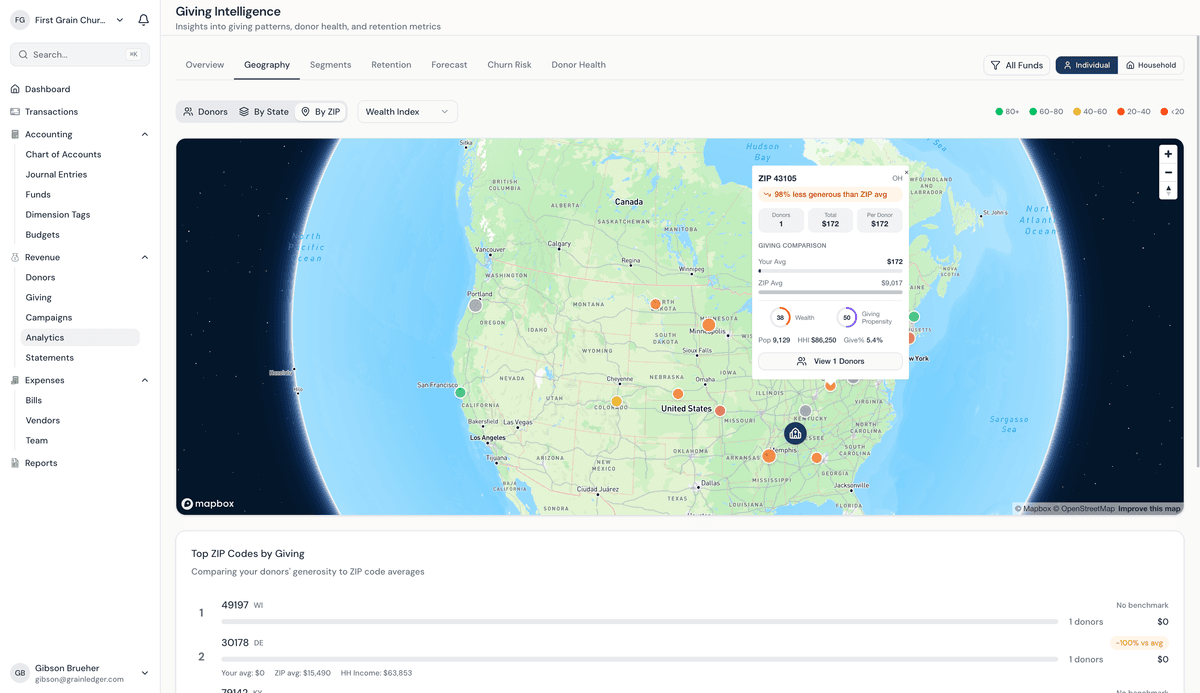Click the green marker near San Francisco
Screen dimensions: 1200x693
(460, 393)
